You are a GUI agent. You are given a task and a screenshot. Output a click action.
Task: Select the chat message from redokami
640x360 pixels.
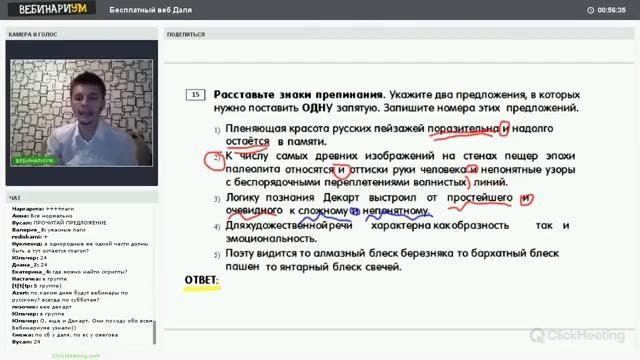click(30, 237)
